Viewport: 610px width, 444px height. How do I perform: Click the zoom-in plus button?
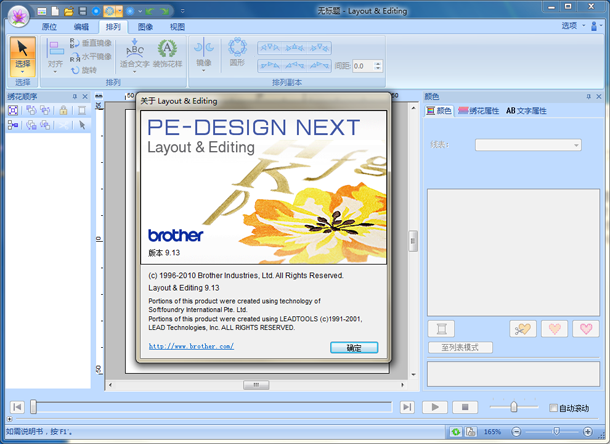587,432
